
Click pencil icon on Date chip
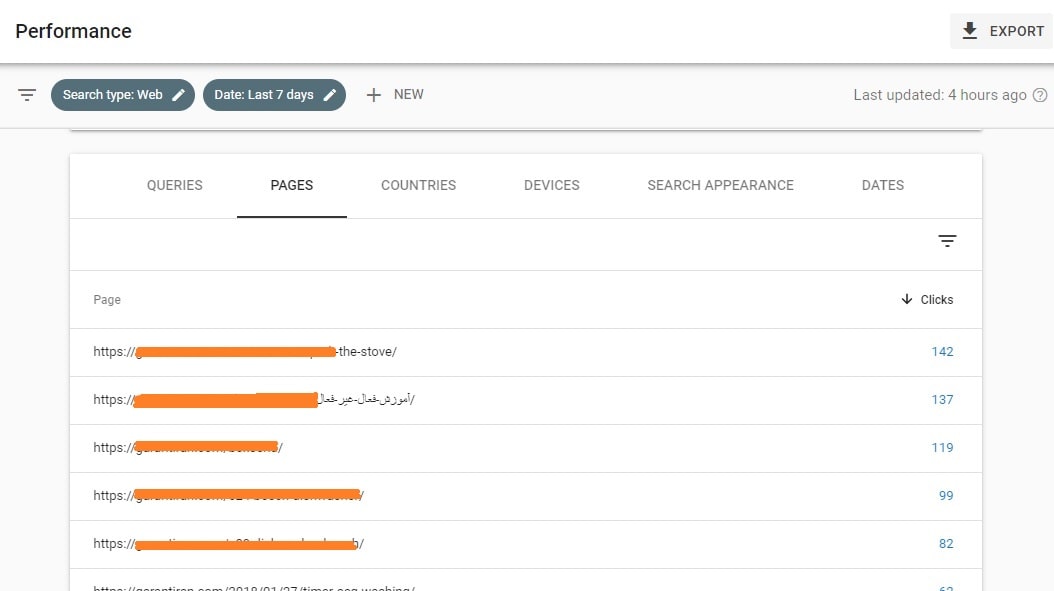(x=330, y=95)
